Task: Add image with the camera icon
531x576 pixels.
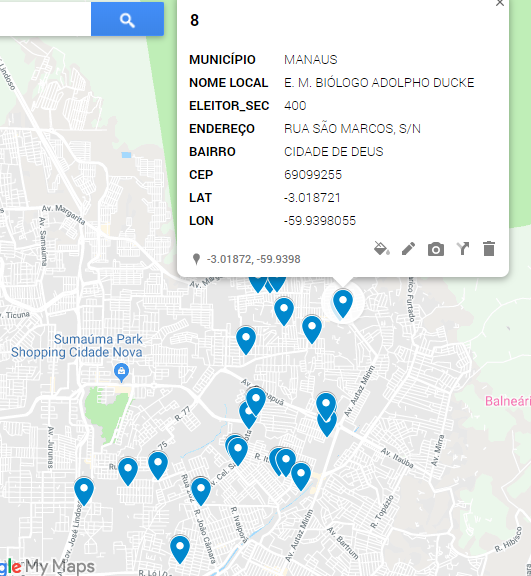Action: [x=436, y=249]
